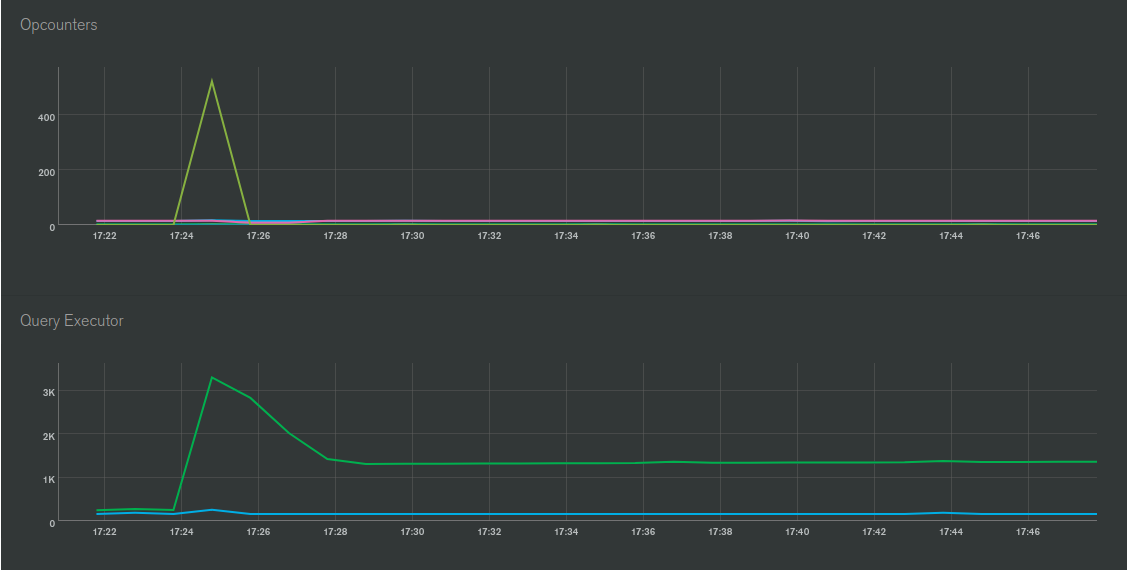The image size is (1128, 570).
Task: Click the 17:28 time label in Opcounters
Action: pos(335,236)
